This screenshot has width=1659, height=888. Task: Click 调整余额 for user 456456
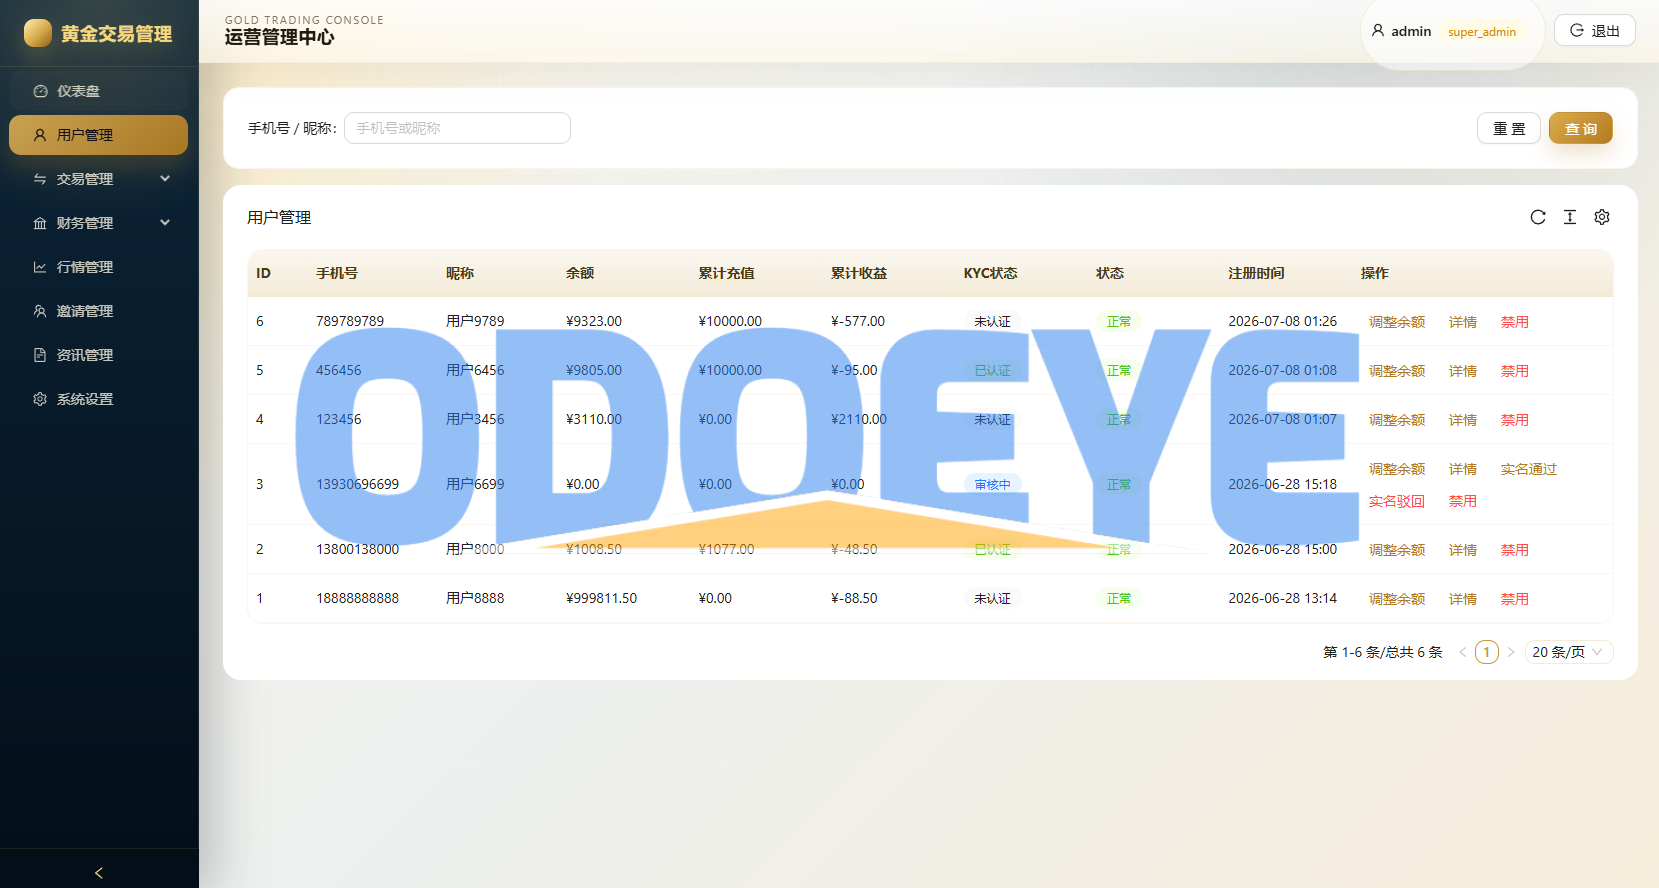click(1396, 371)
